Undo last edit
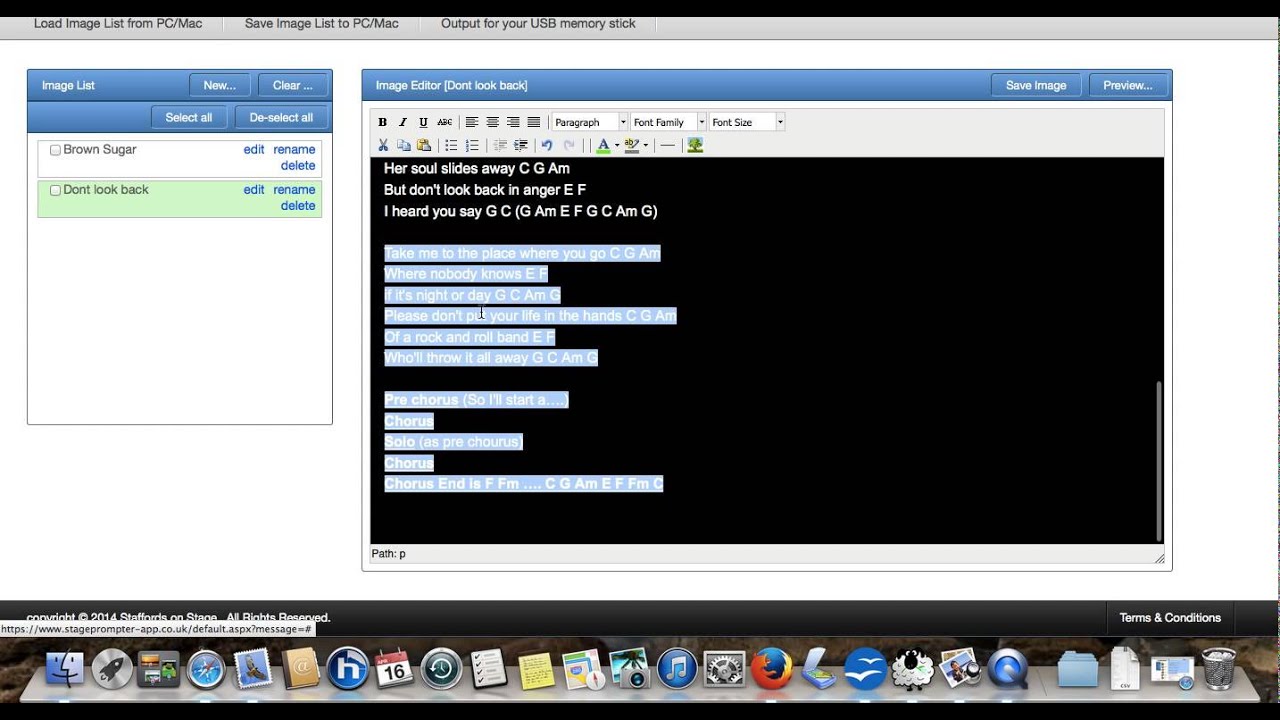The height and width of the screenshot is (720, 1280). pos(547,145)
